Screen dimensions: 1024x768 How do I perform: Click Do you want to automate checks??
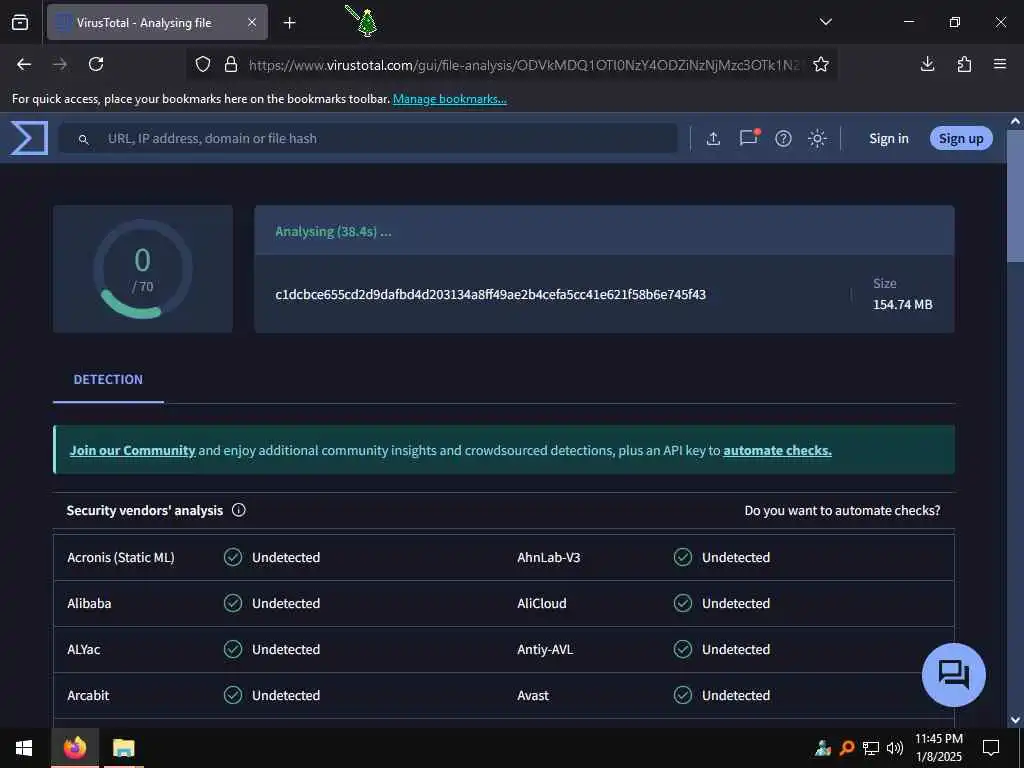pos(842,511)
